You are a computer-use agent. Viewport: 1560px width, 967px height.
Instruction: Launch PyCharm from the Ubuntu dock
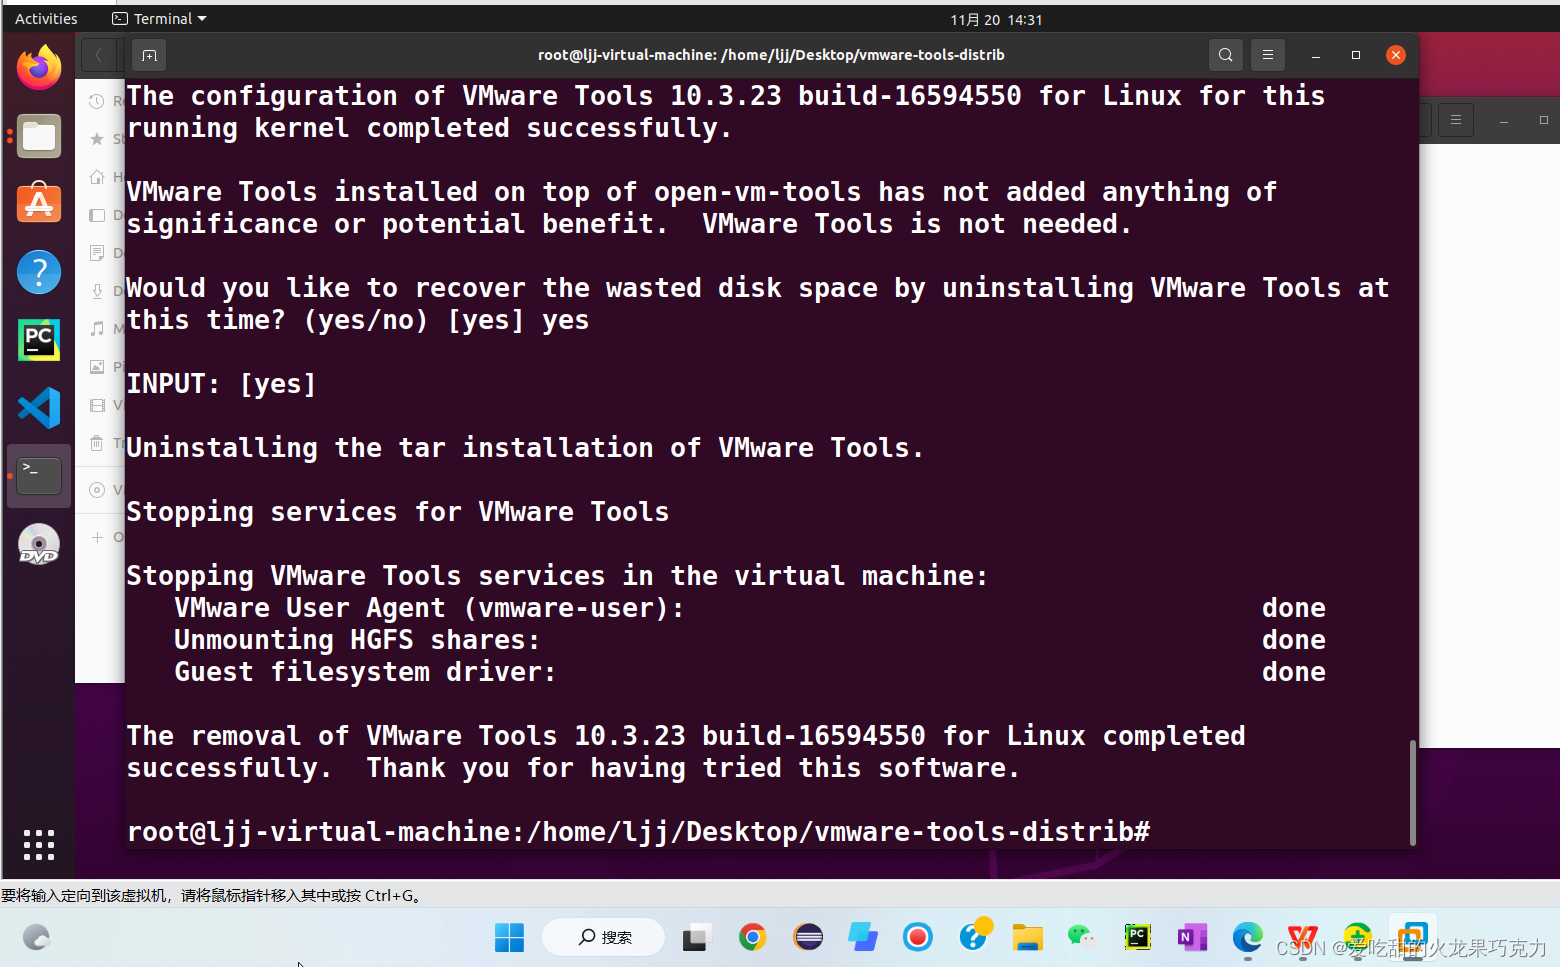(39, 340)
